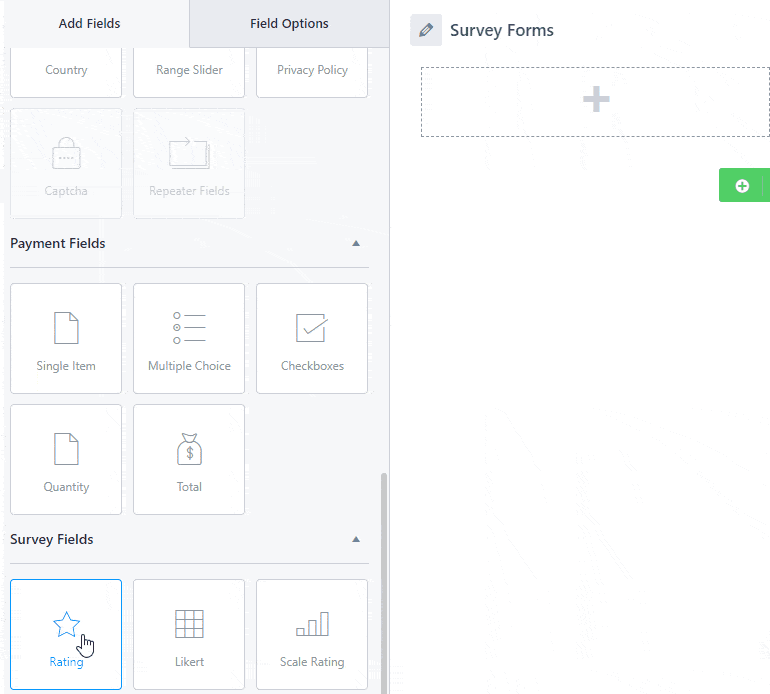The image size is (770, 694).
Task: Click the Survey Forms title
Action: [x=502, y=30]
